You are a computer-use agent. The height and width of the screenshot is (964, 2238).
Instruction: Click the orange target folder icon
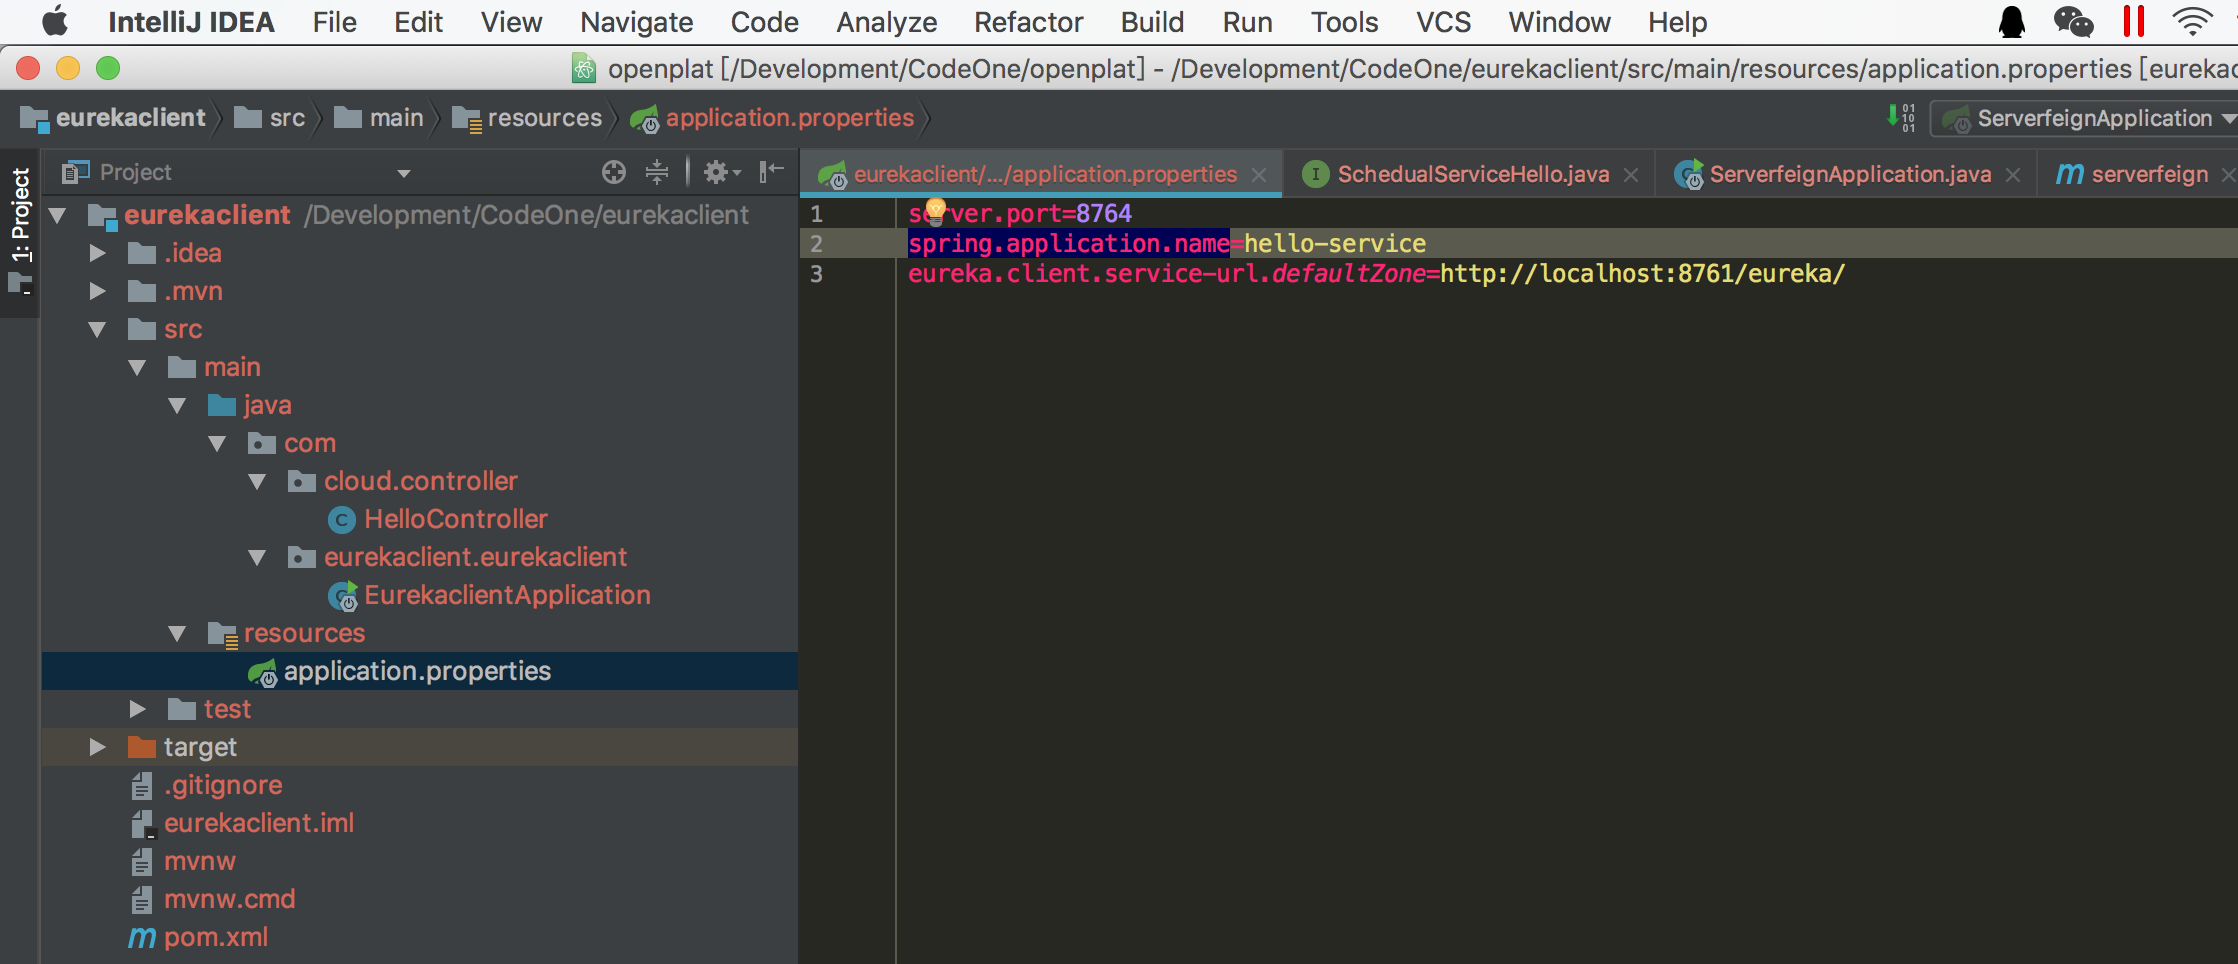(x=142, y=747)
